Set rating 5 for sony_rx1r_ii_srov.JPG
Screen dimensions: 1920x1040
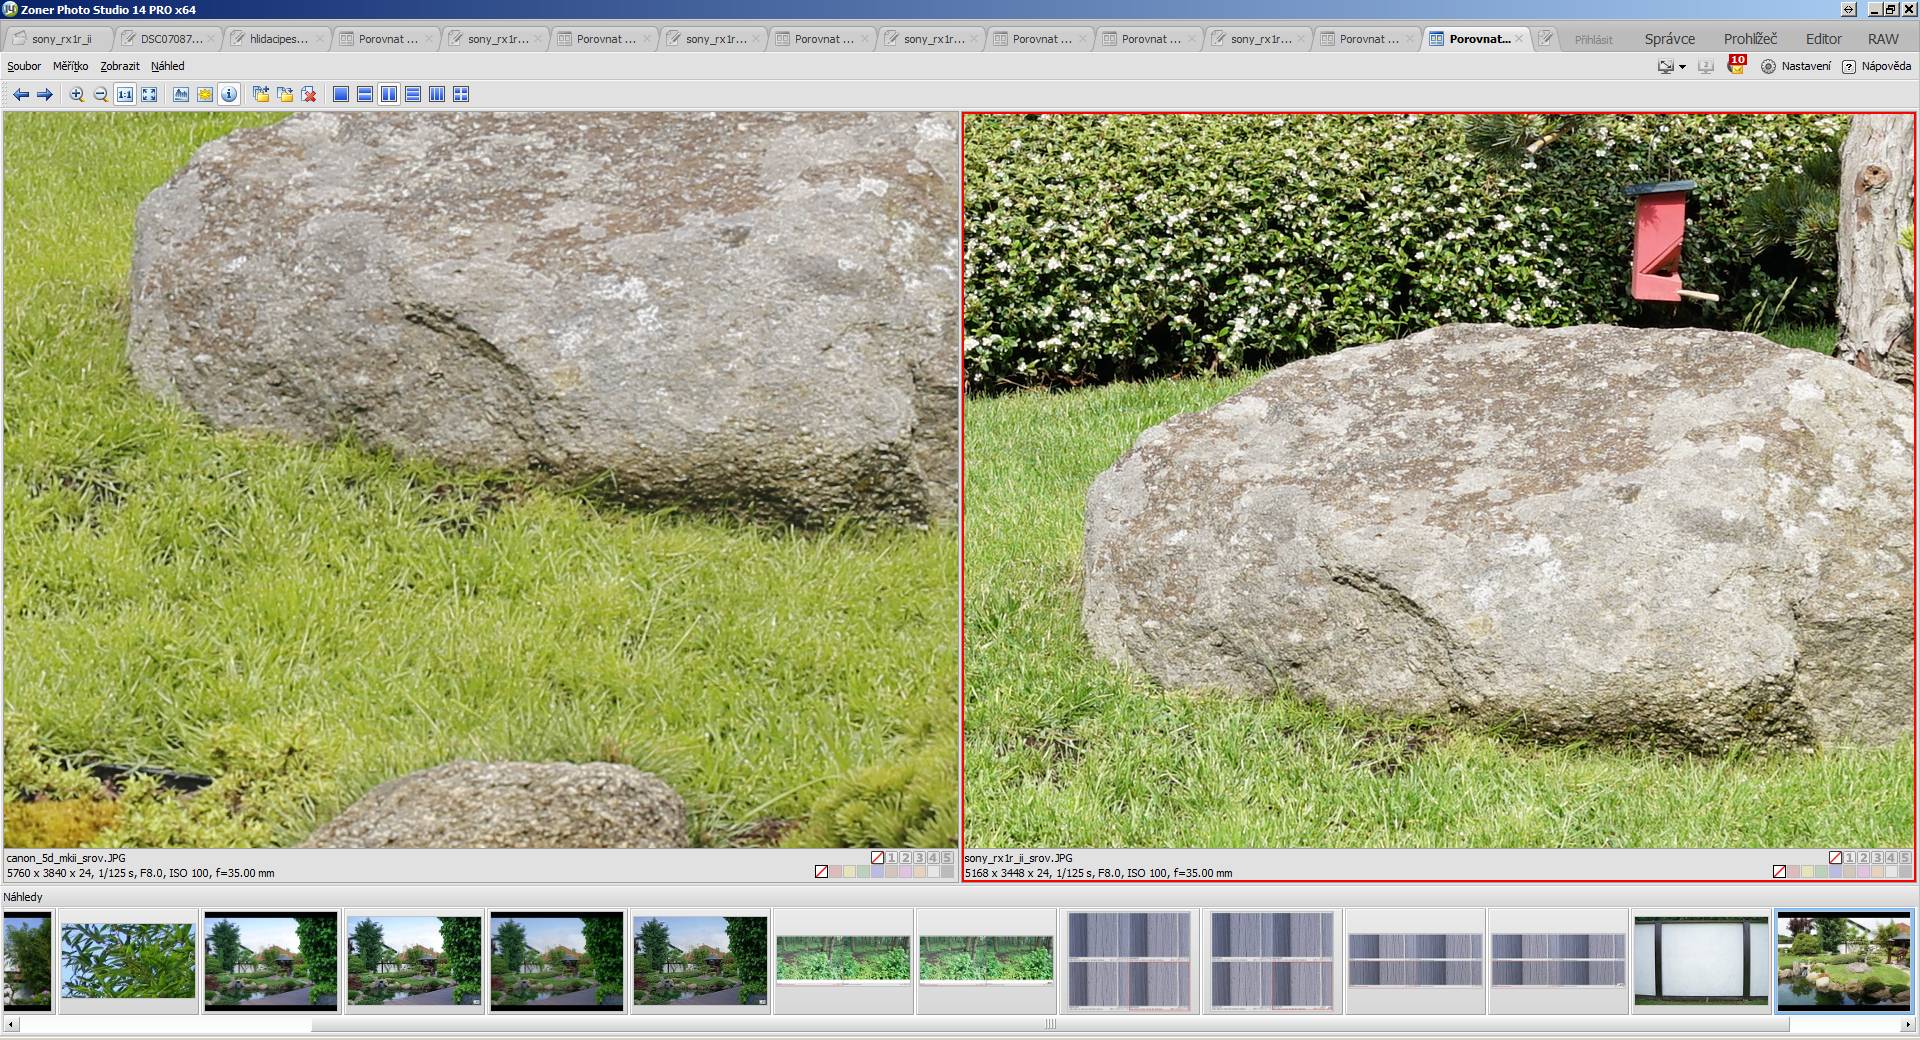coord(1905,858)
